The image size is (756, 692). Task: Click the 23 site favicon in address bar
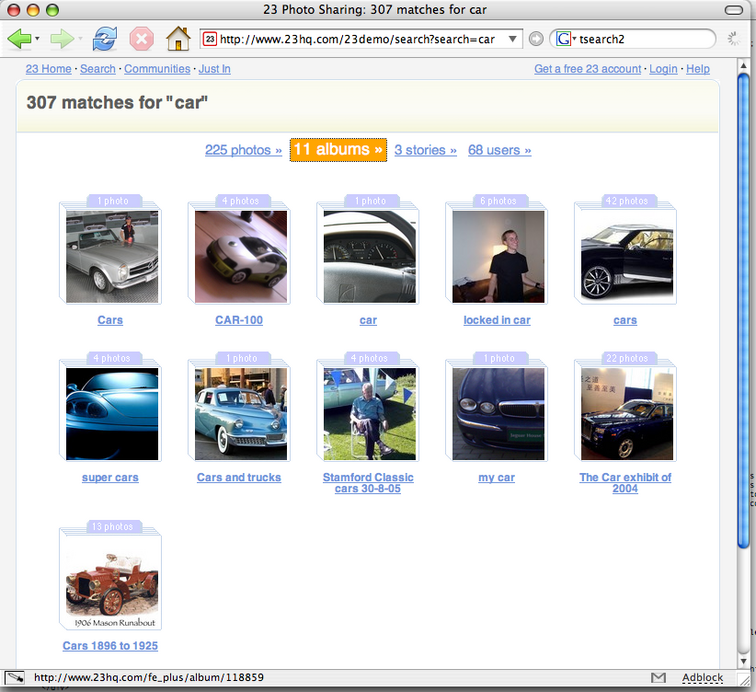point(210,39)
